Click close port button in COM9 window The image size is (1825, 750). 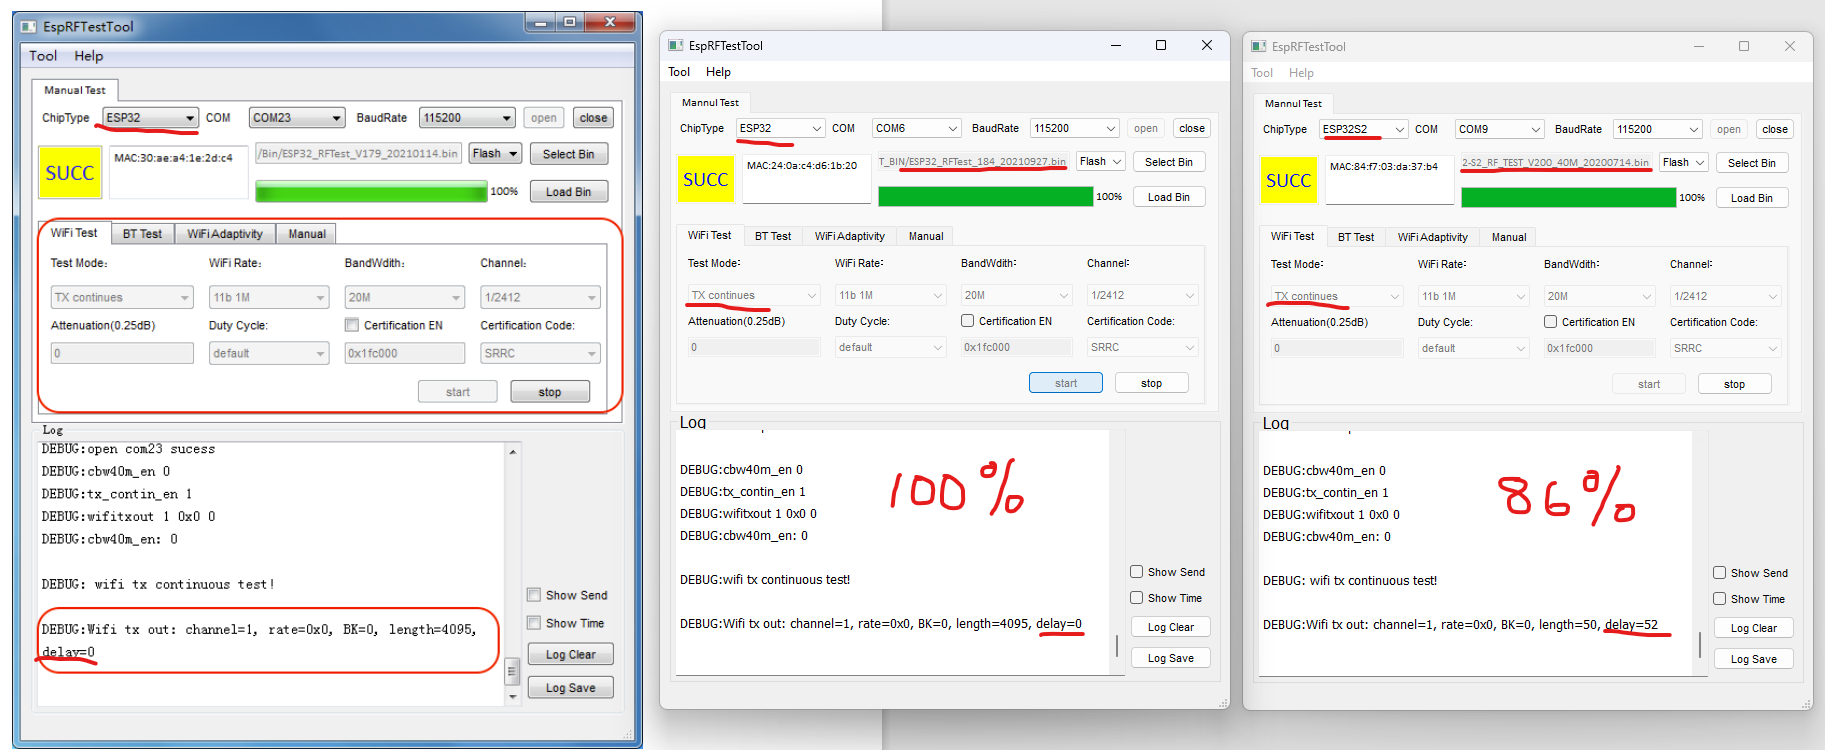(1775, 129)
